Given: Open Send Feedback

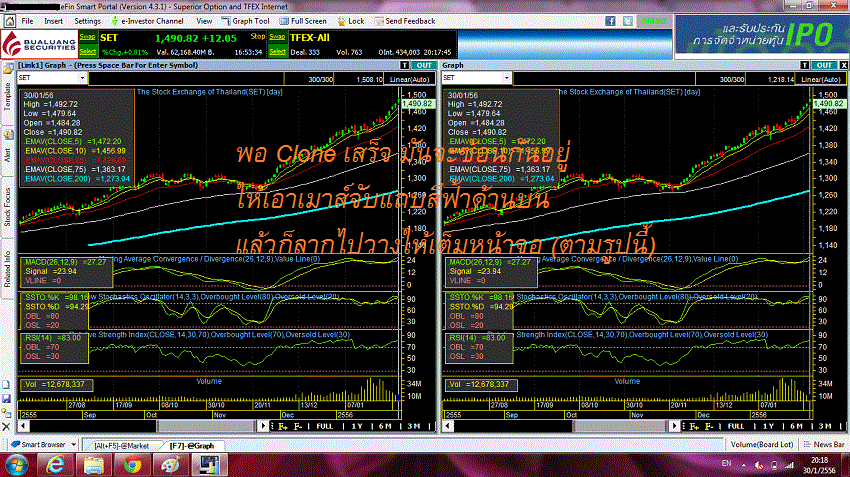Looking at the screenshot, I should coord(404,21).
